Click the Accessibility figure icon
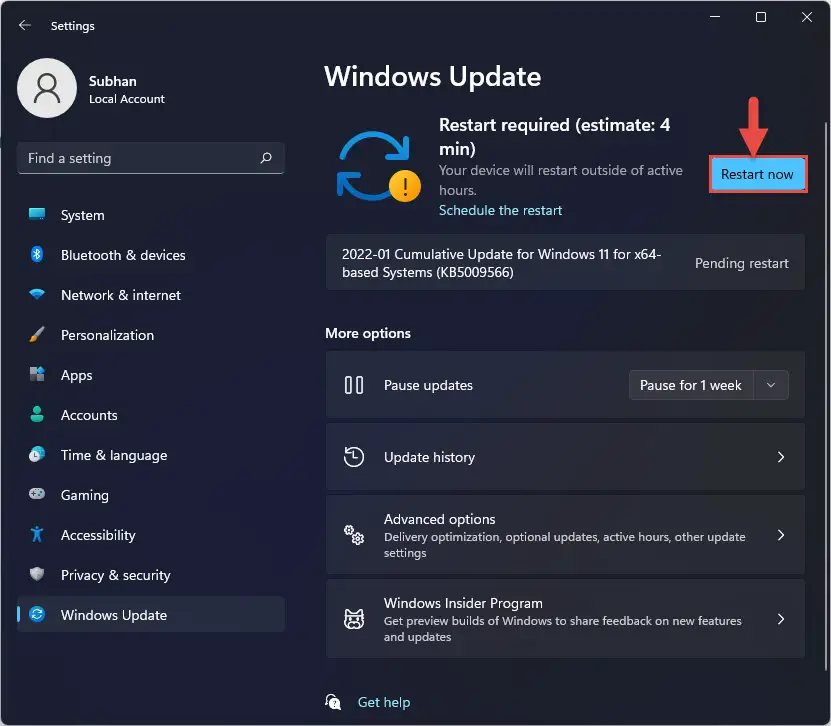Screen dimensions: 831x726 point(37,534)
